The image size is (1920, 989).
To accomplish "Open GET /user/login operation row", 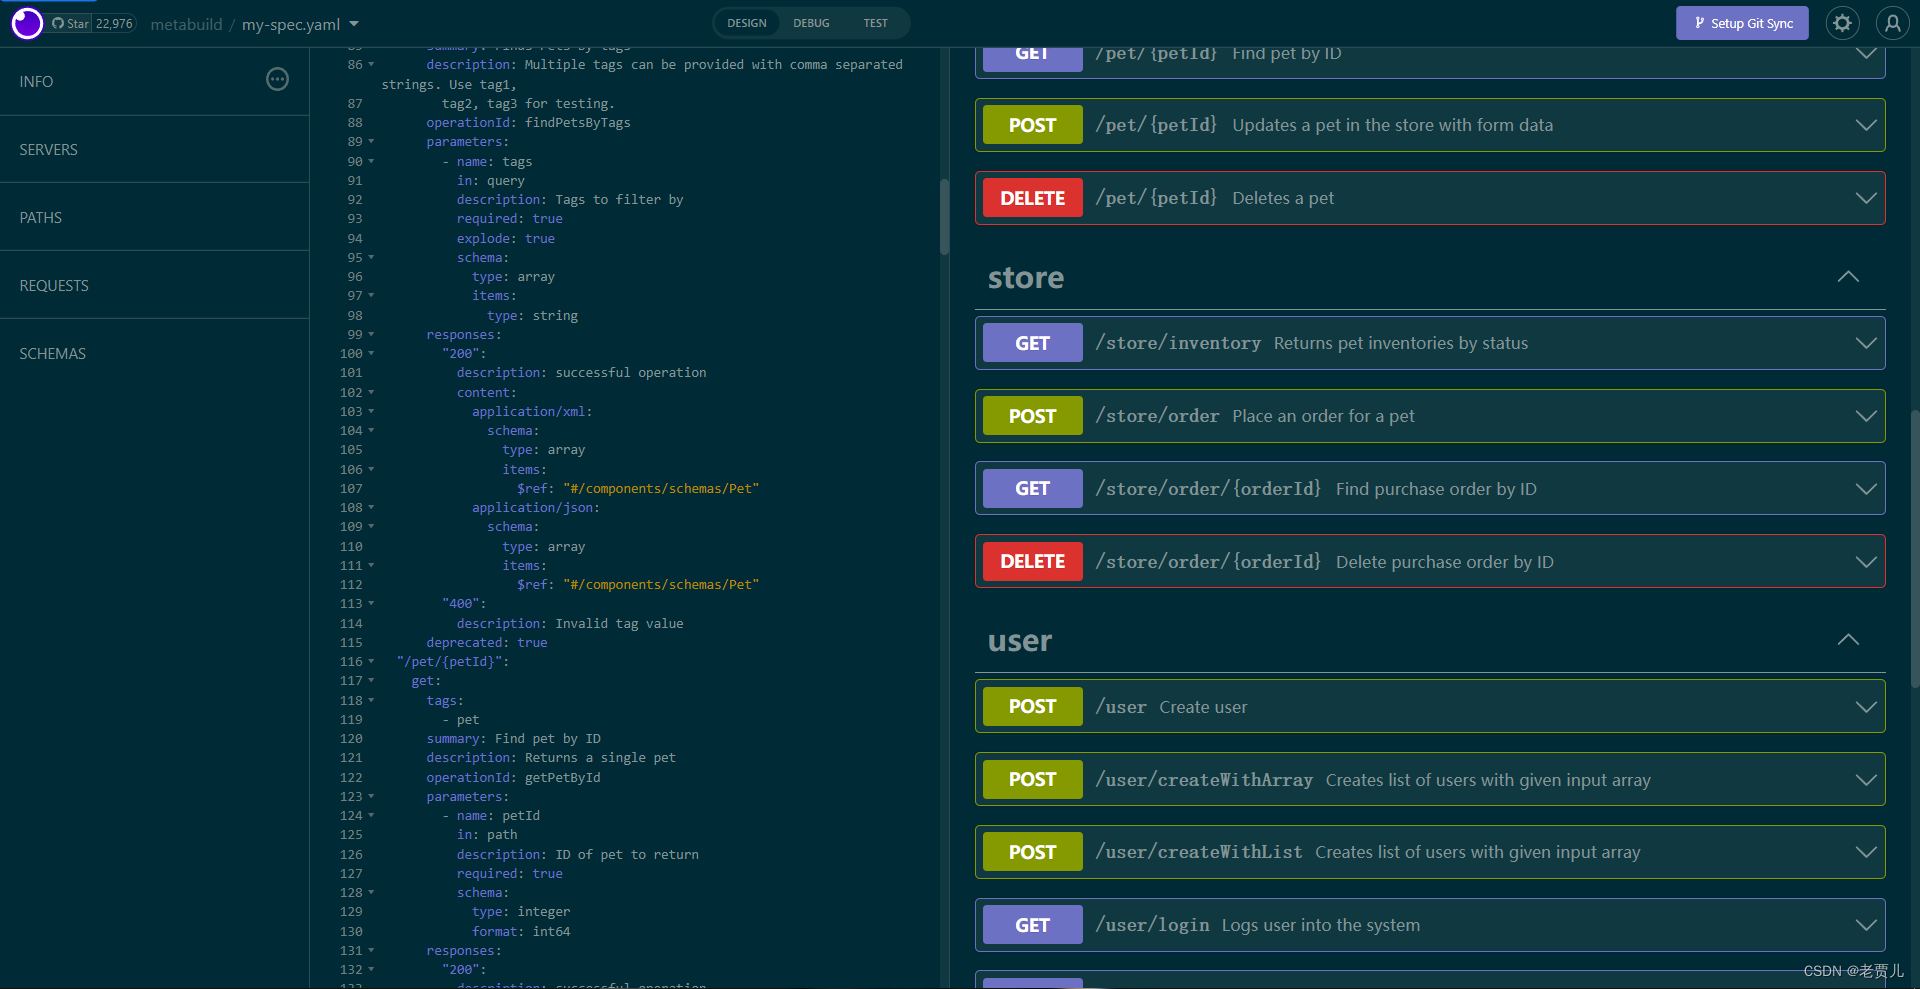I will click(x=1430, y=925).
